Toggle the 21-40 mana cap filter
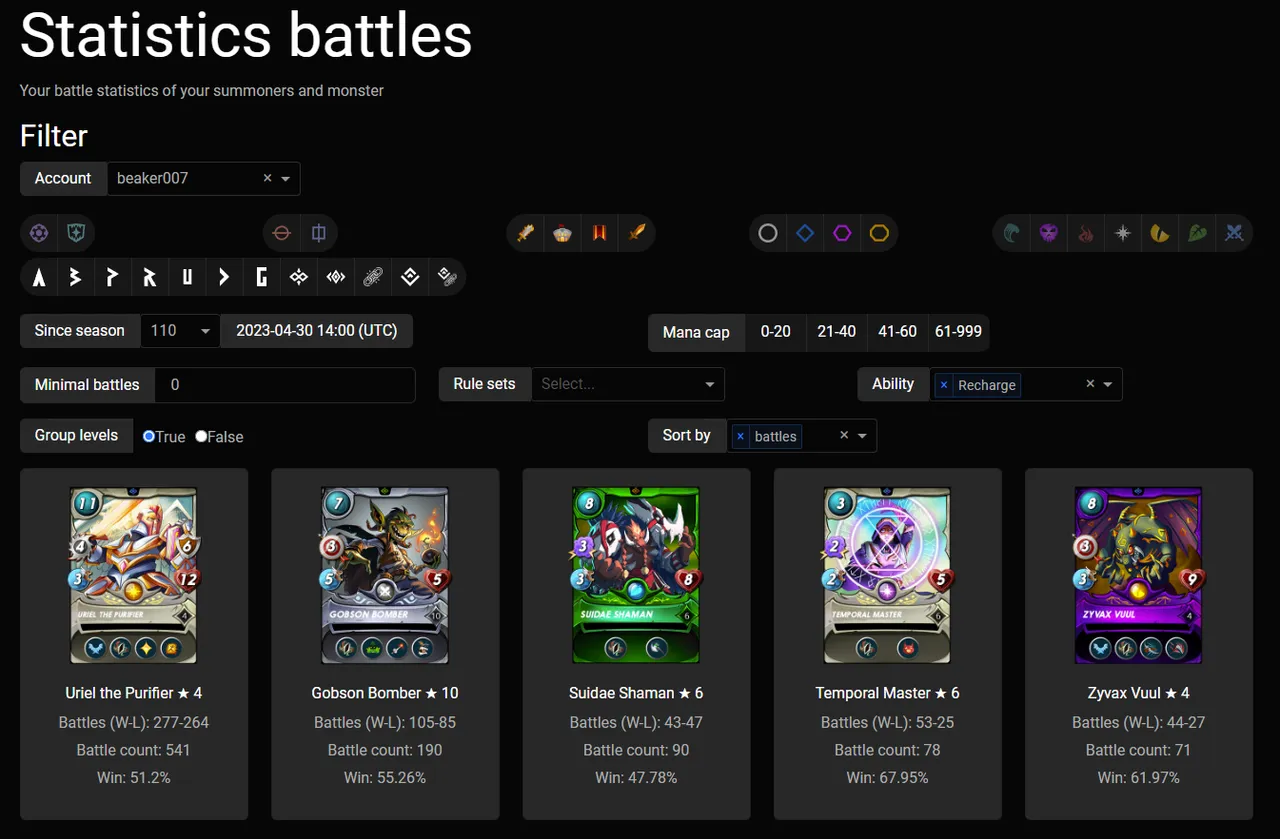 (x=837, y=332)
